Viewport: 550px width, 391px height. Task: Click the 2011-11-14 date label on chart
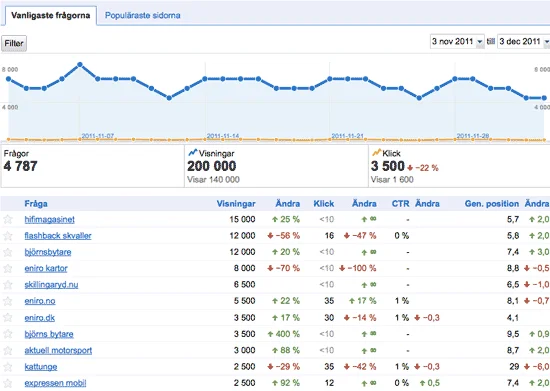point(223,136)
